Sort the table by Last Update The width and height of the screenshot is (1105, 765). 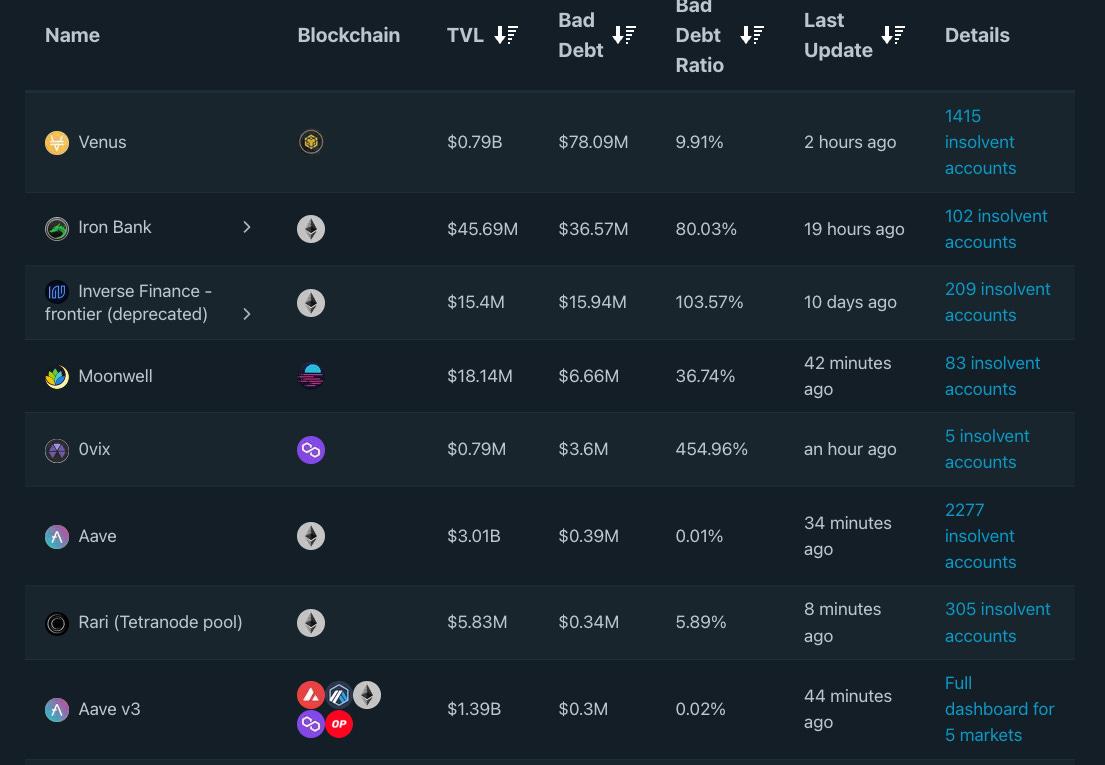pyautogui.click(x=893, y=35)
